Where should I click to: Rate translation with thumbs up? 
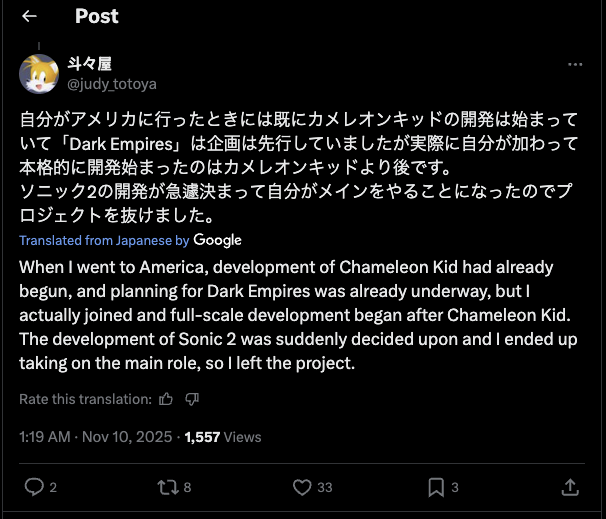click(x=166, y=399)
